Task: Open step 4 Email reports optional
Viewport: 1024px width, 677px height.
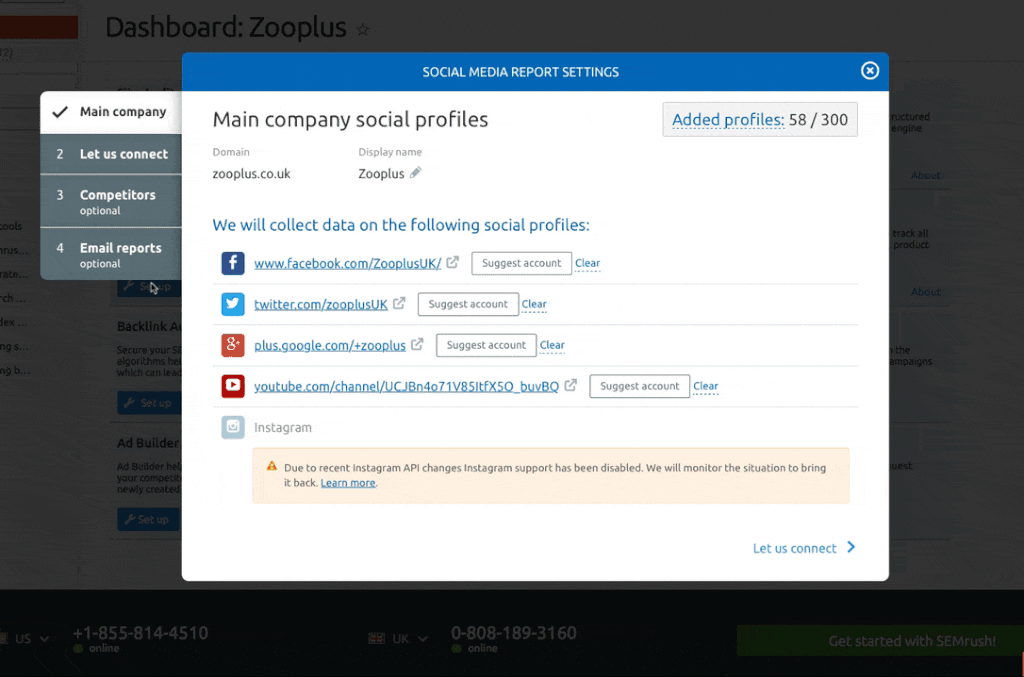Action: tap(111, 255)
